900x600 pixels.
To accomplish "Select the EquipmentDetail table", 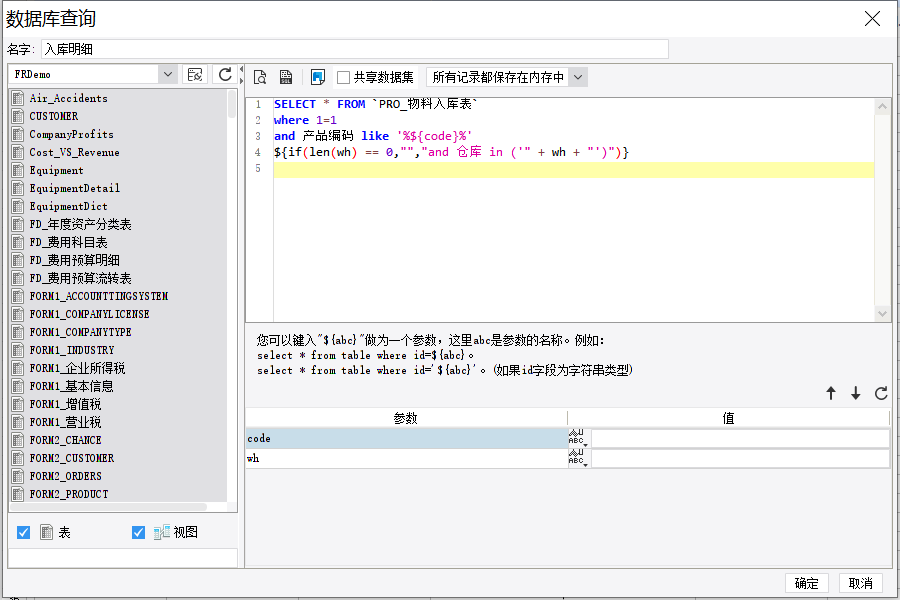I will (x=75, y=188).
